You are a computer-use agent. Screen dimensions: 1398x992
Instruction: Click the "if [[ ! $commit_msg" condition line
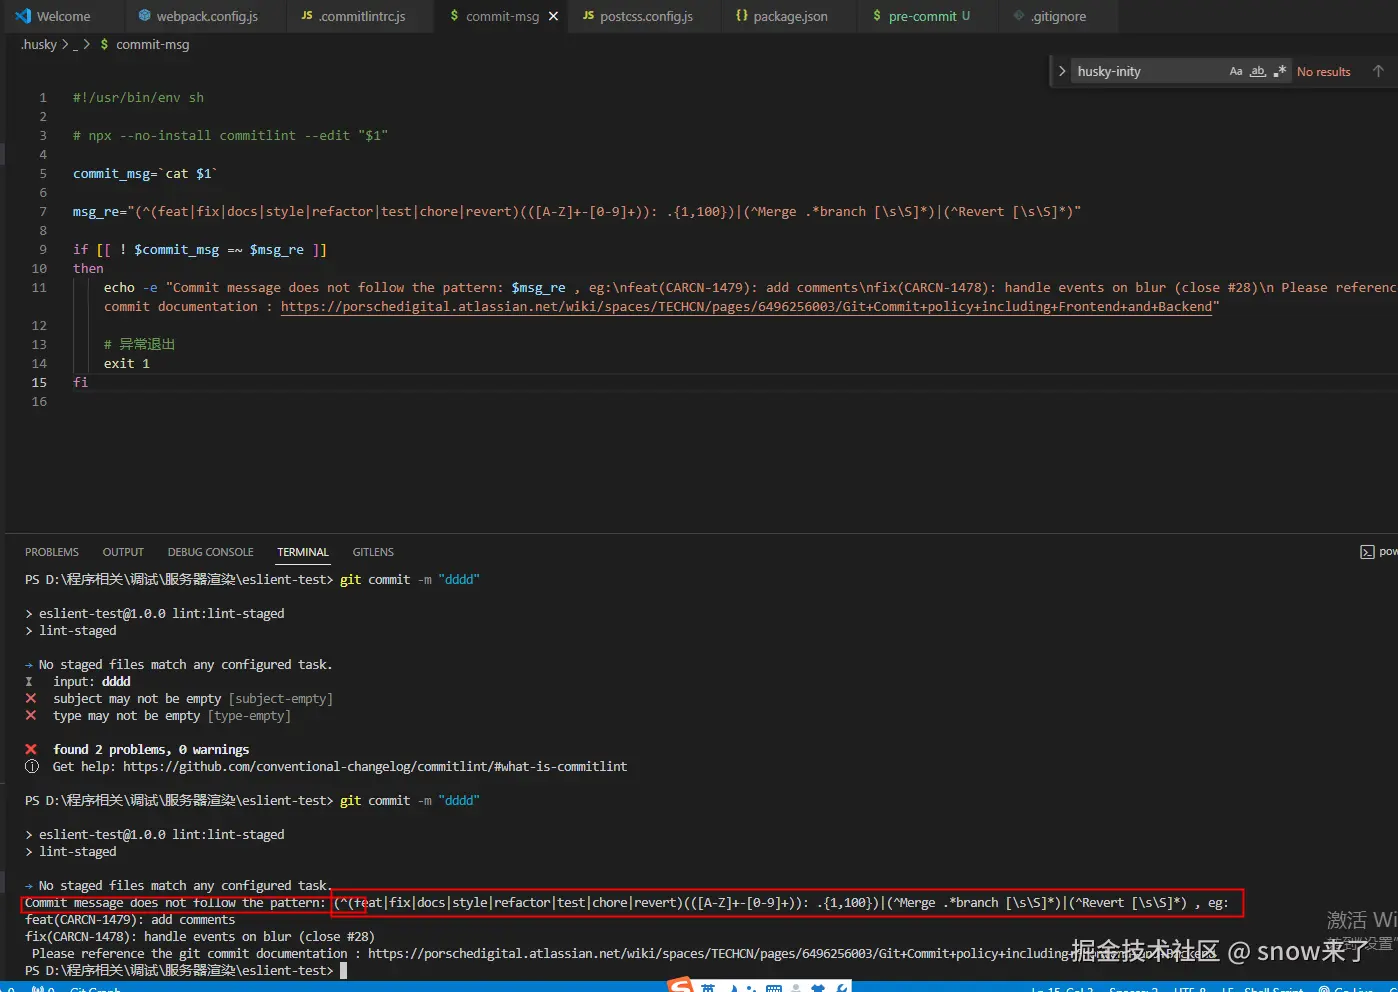(200, 249)
